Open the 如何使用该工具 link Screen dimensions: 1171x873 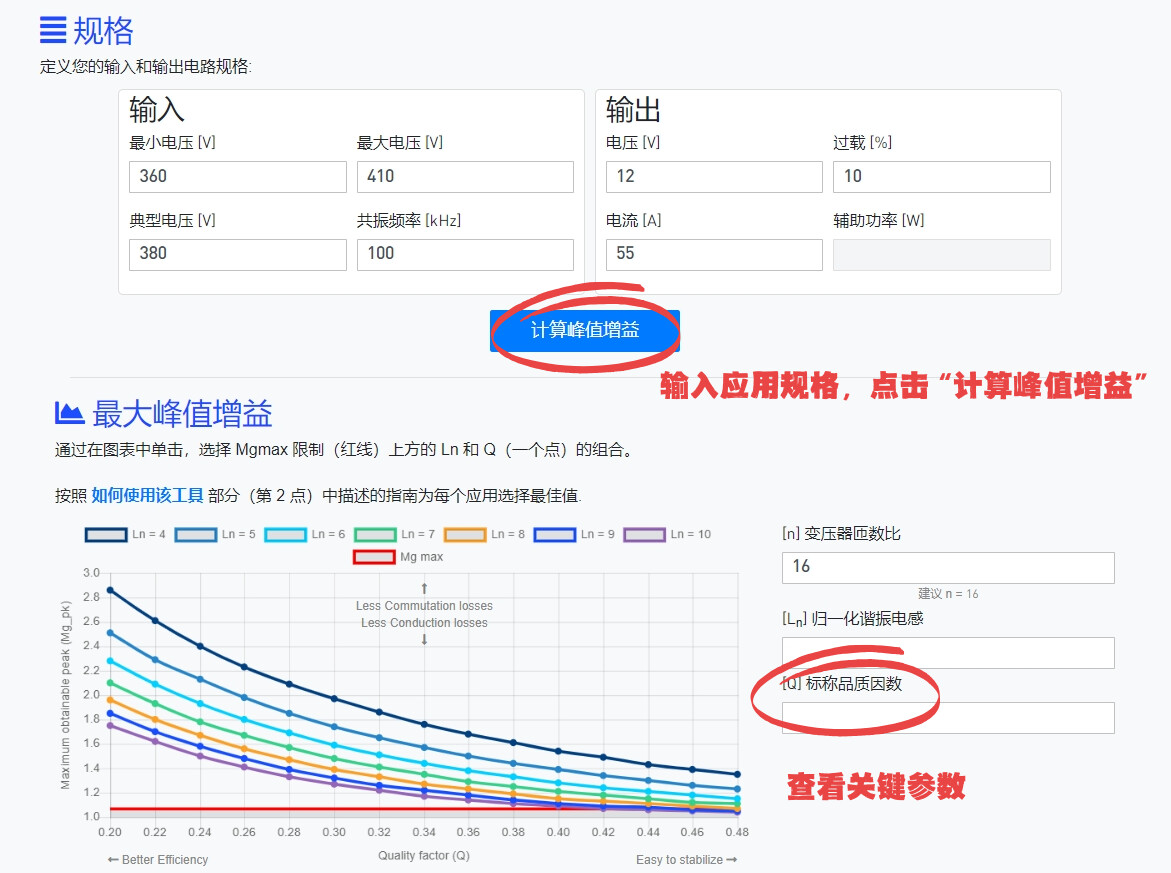tap(147, 495)
